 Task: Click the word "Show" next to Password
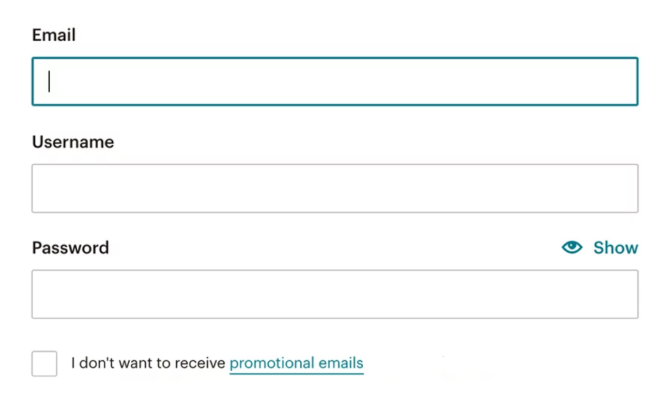615,247
